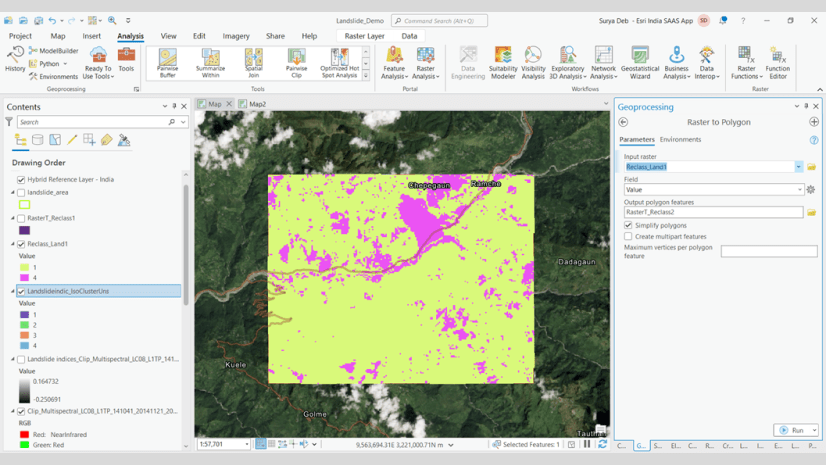Launch the Suitability Modeler
The height and width of the screenshot is (465, 826).
pyautogui.click(x=503, y=63)
